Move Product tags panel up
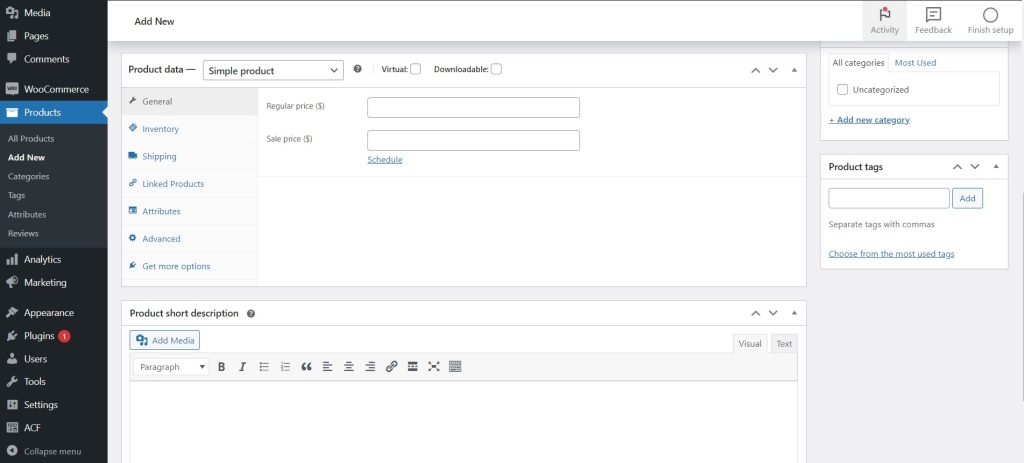The height and width of the screenshot is (463, 1024). [957, 167]
